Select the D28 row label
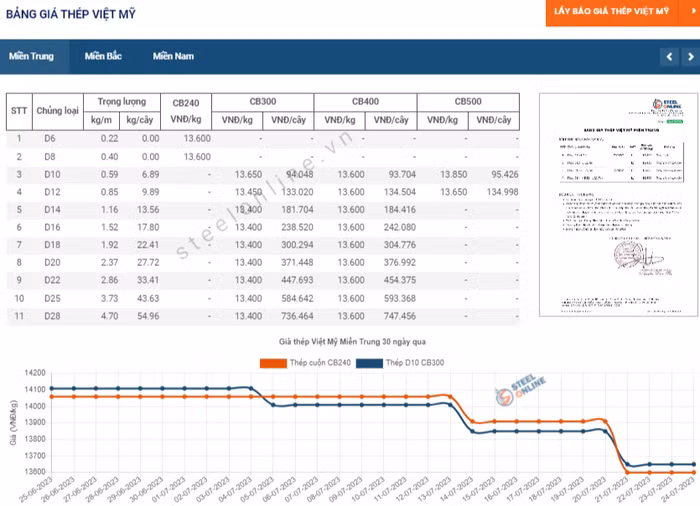700x506 pixels. coord(52,316)
